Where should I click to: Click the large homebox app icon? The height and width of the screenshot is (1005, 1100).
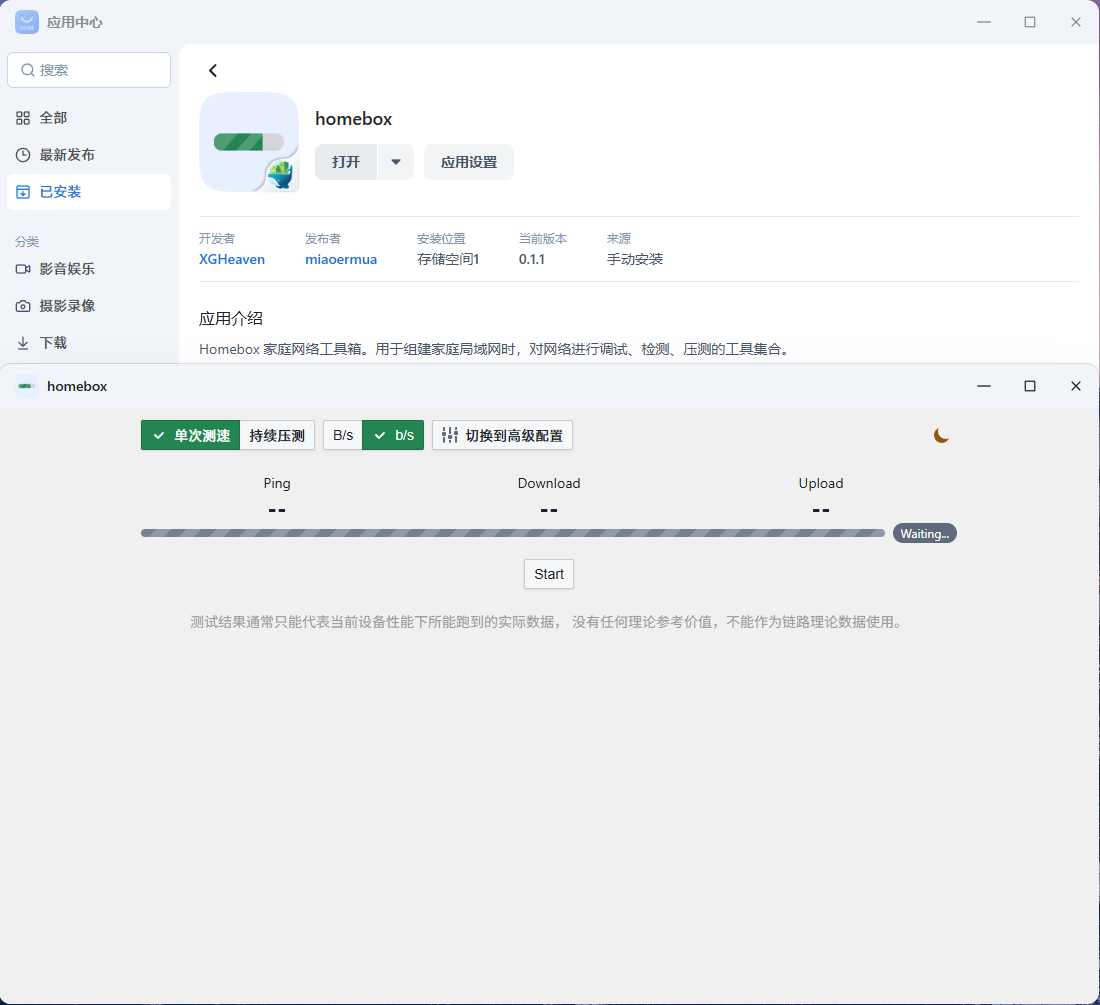click(249, 142)
